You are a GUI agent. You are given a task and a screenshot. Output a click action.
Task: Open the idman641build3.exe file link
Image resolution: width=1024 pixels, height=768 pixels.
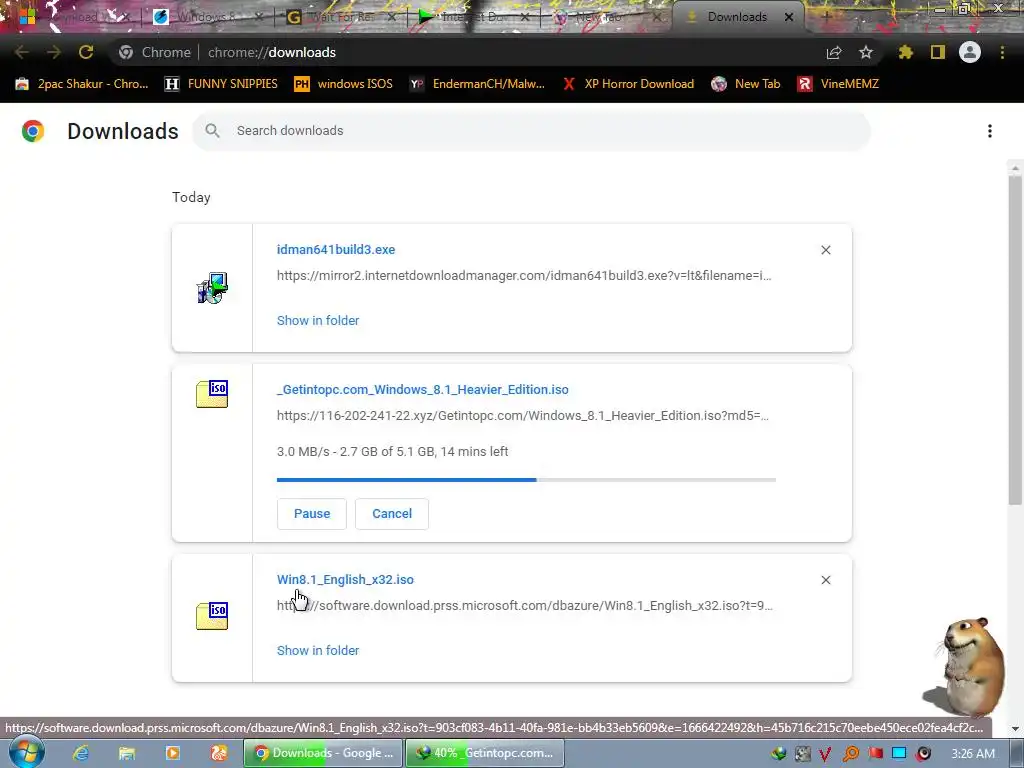tap(336, 249)
